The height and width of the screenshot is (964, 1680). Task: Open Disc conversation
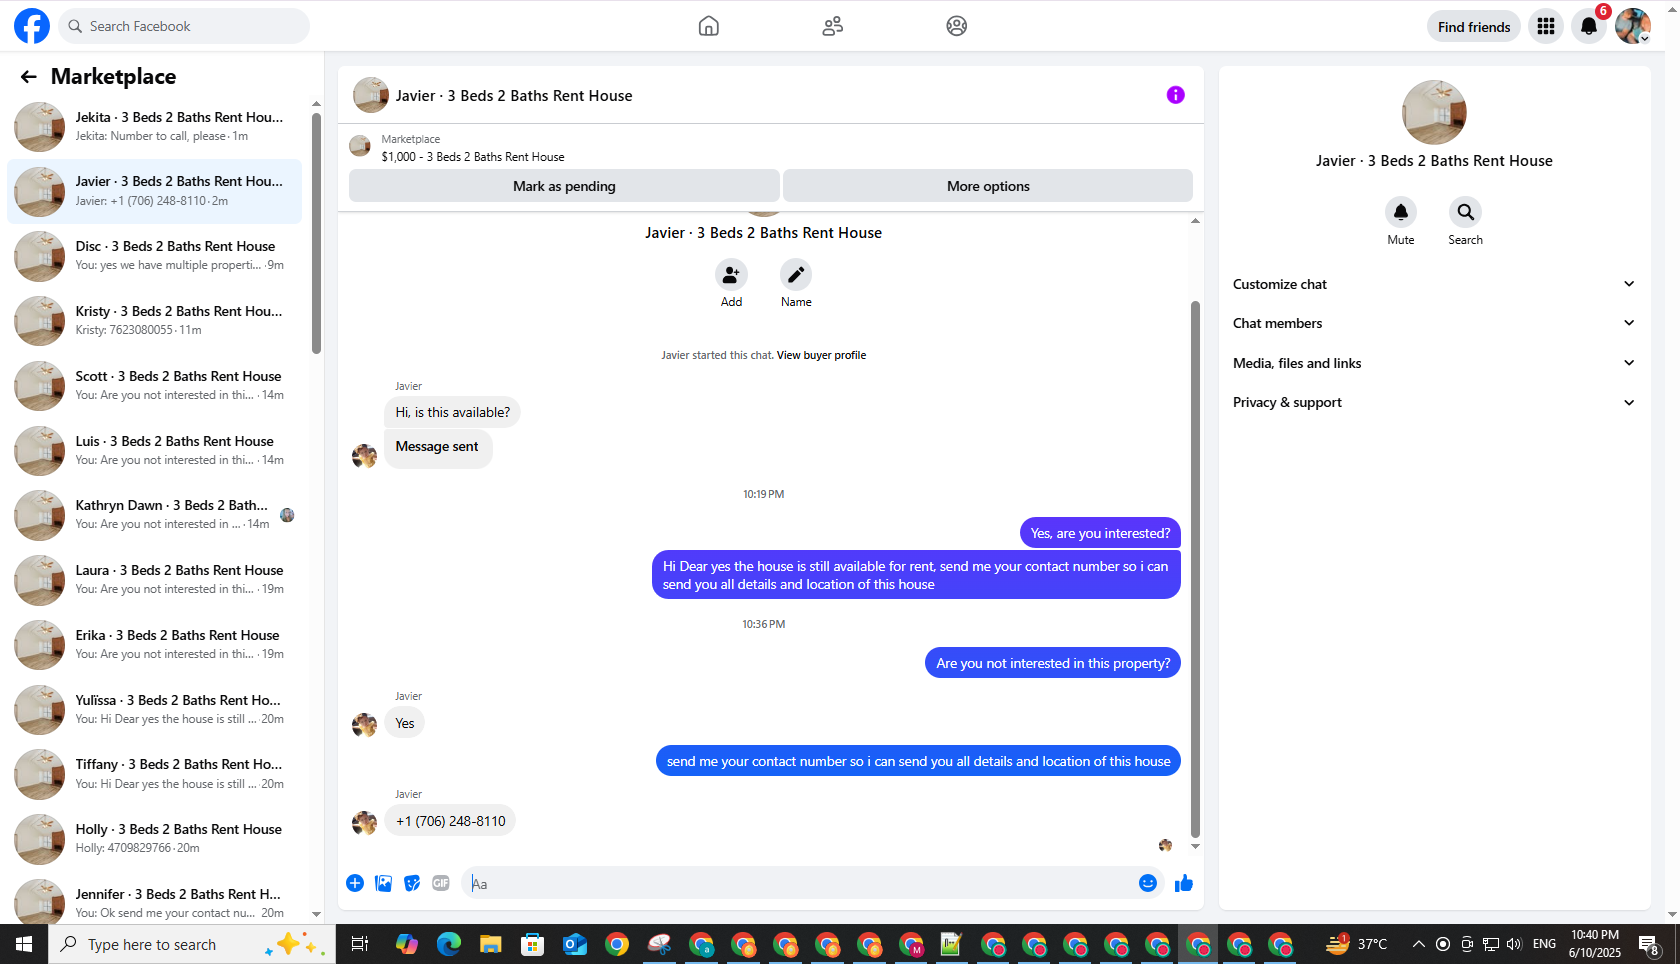tap(154, 255)
